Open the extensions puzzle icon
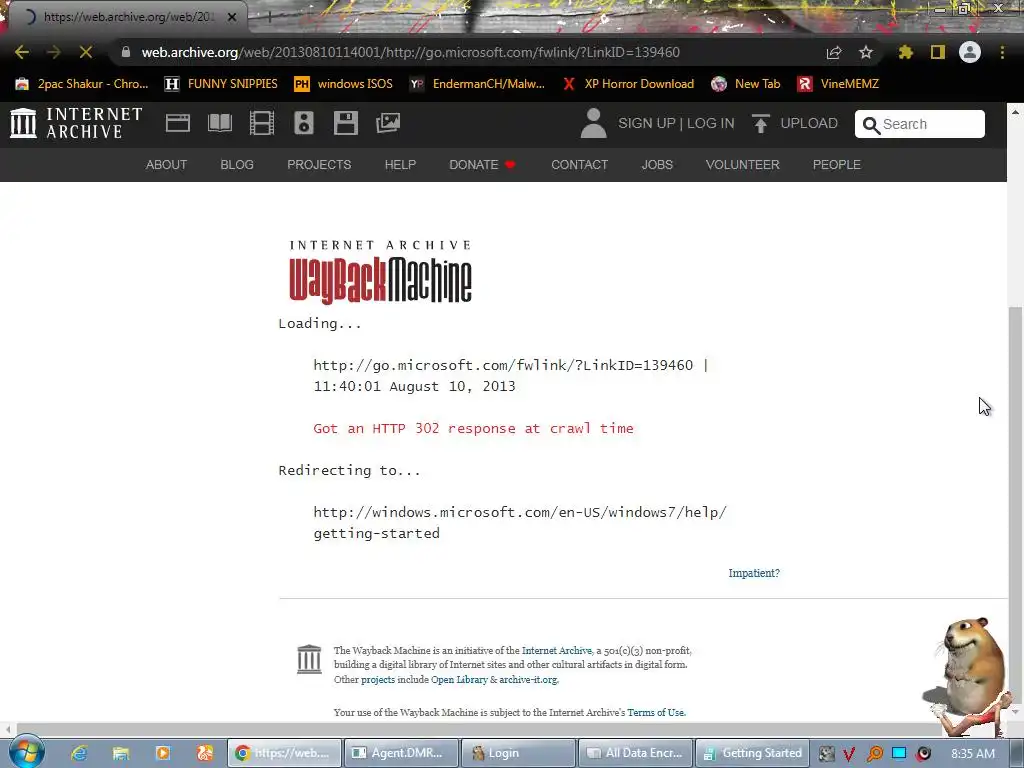Viewport: 1024px width, 768px height. pyautogui.click(x=905, y=52)
